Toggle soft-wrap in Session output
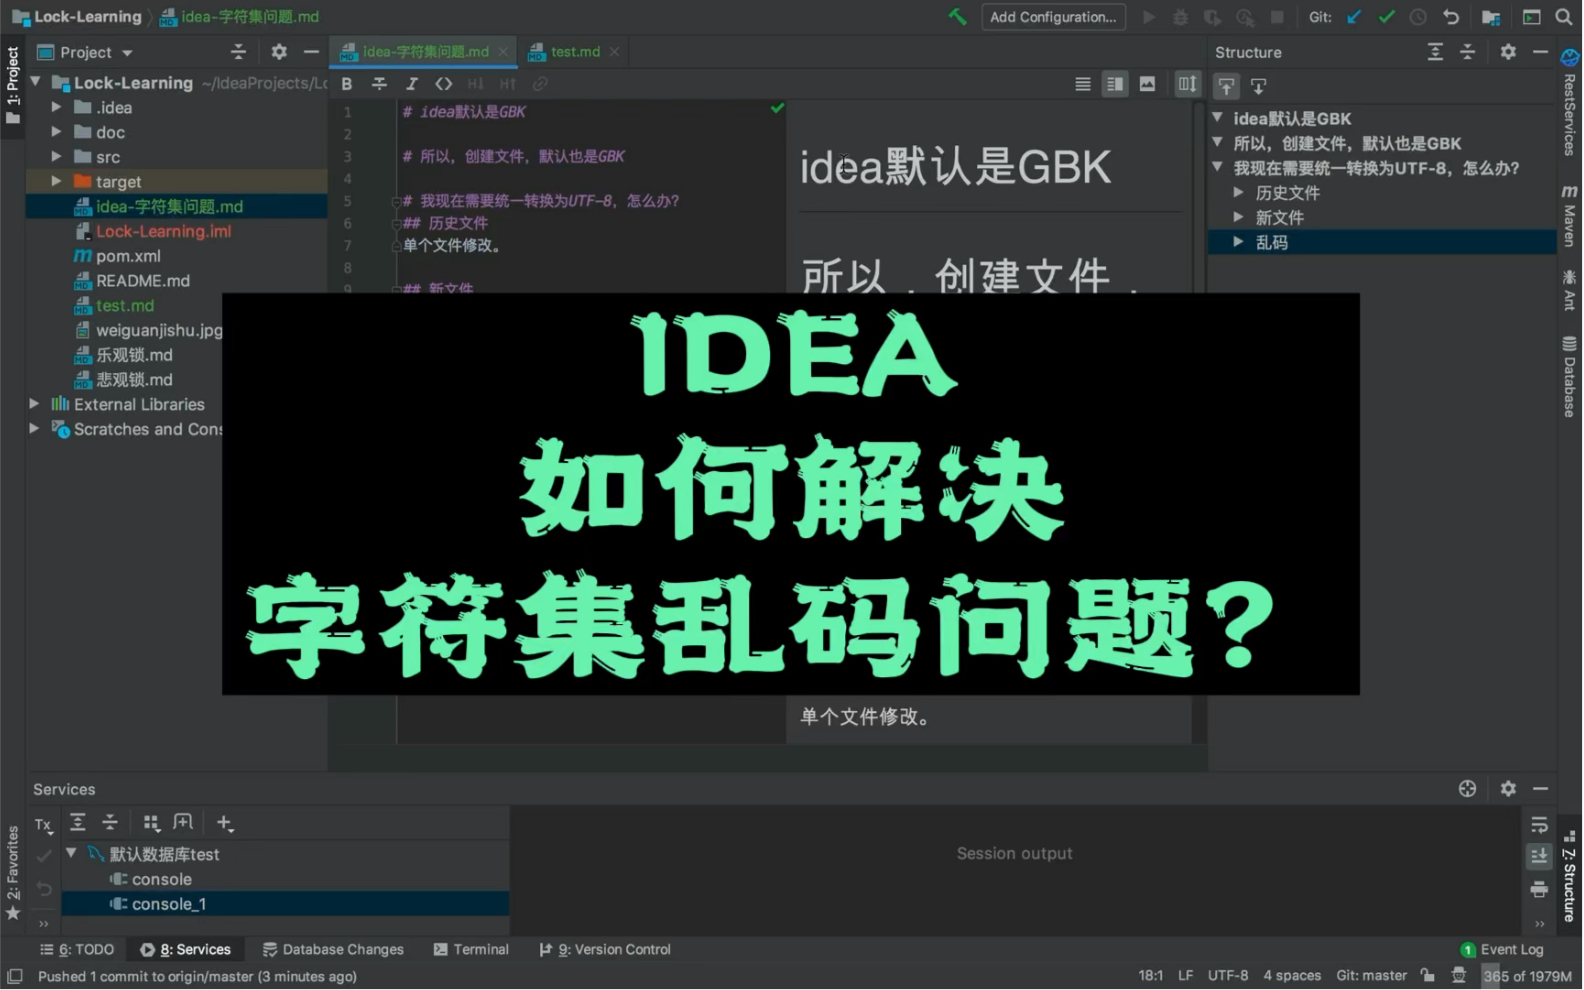 tap(1539, 825)
